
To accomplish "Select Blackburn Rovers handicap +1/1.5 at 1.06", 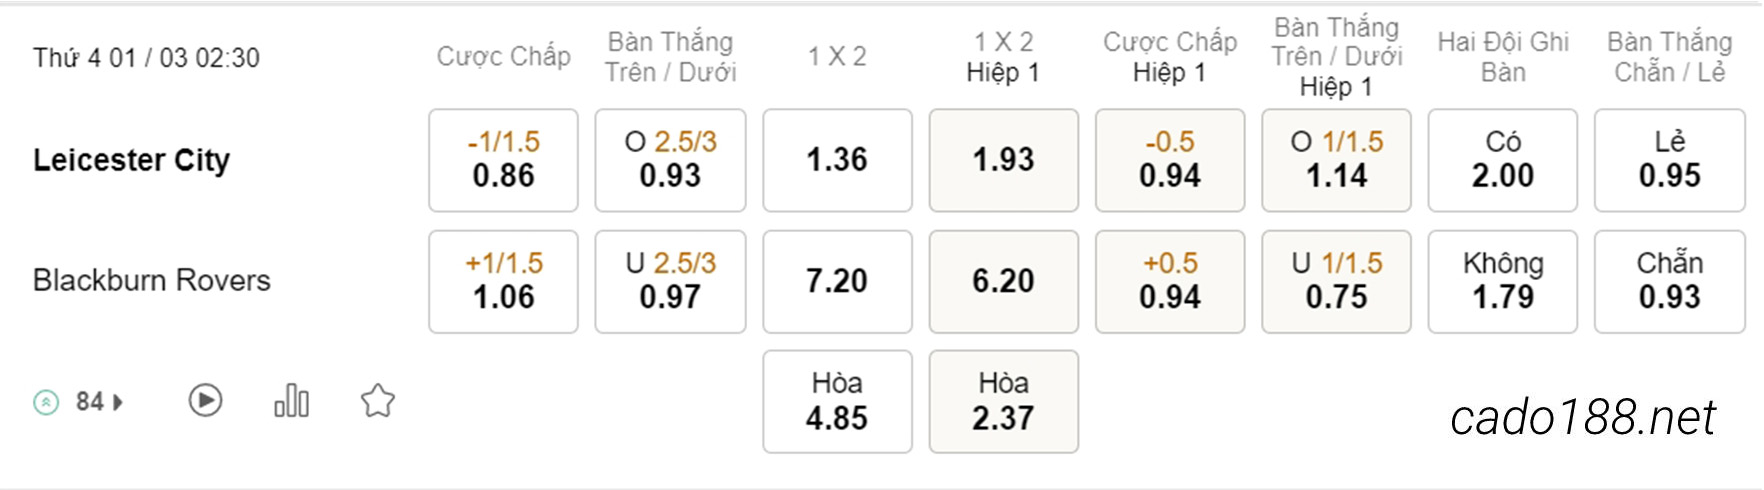I will [503, 281].
